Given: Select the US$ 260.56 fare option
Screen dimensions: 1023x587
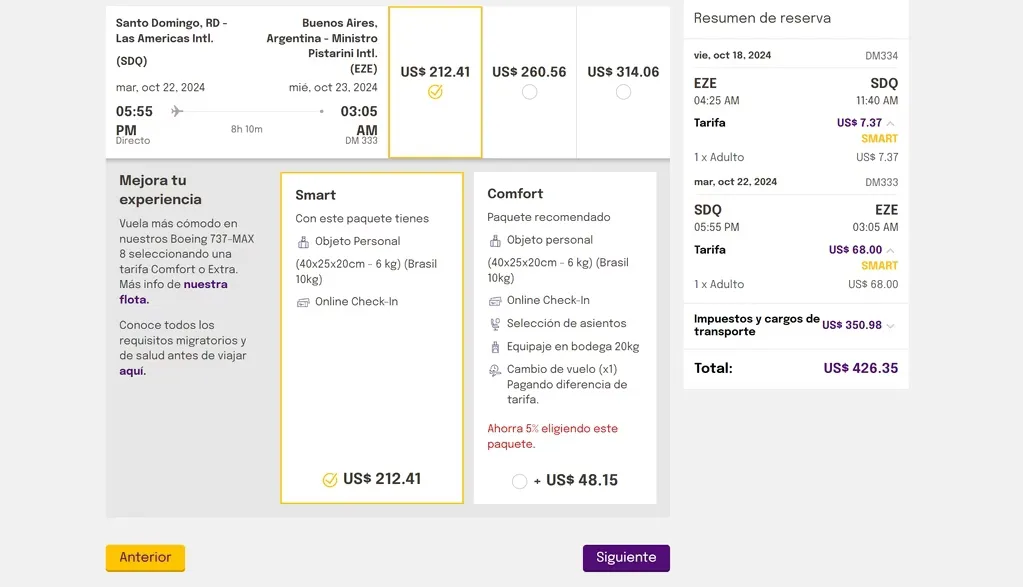Looking at the screenshot, I should click(x=529, y=92).
